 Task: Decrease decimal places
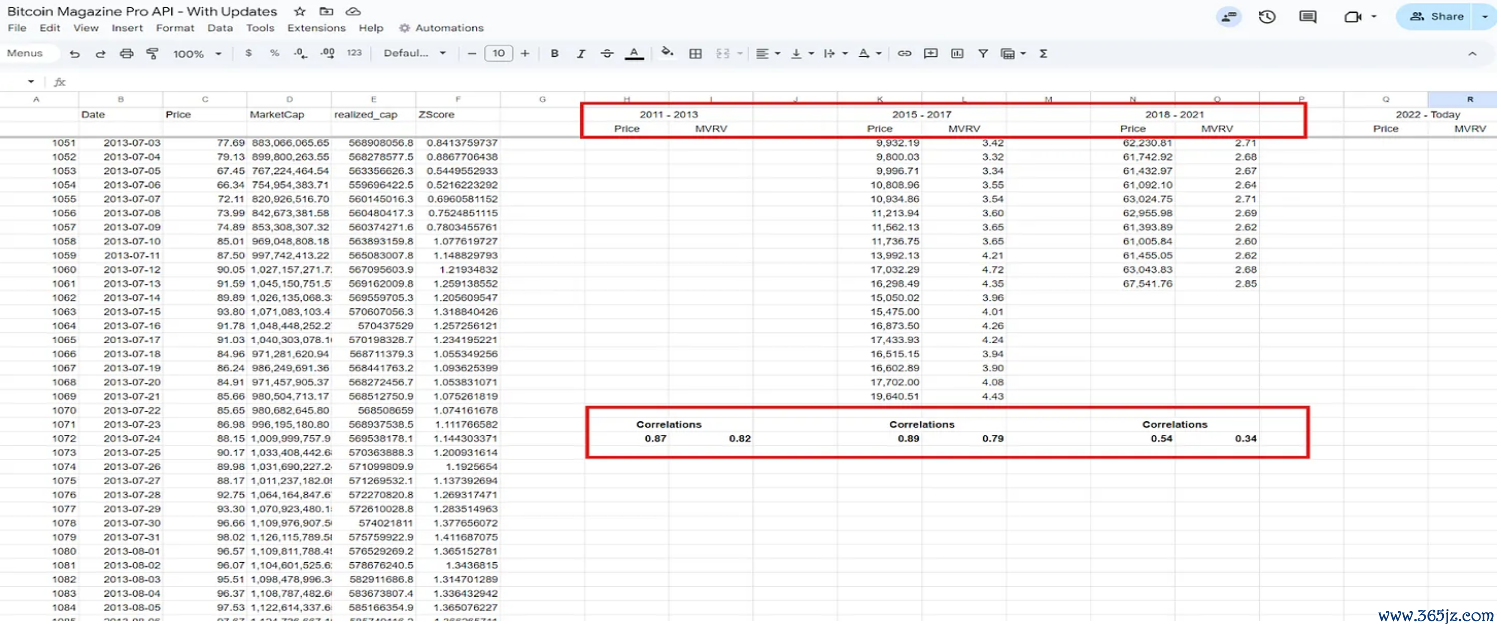pos(300,54)
